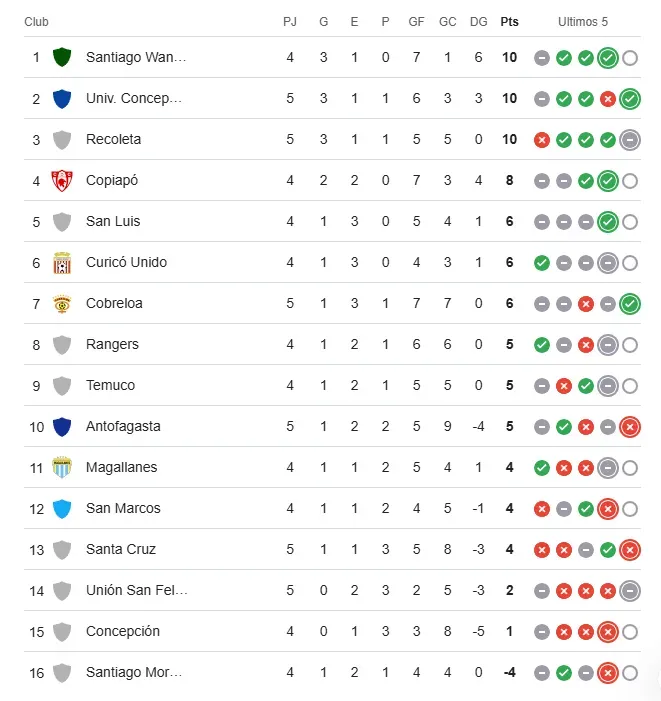
Task: Click the Antofagasta dark blue shield crest
Action: [x=62, y=426]
